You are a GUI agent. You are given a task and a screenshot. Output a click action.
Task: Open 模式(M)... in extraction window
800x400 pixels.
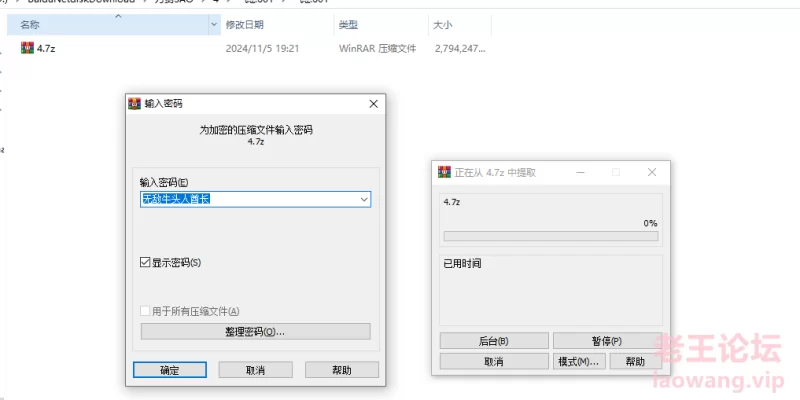pyautogui.click(x=579, y=361)
